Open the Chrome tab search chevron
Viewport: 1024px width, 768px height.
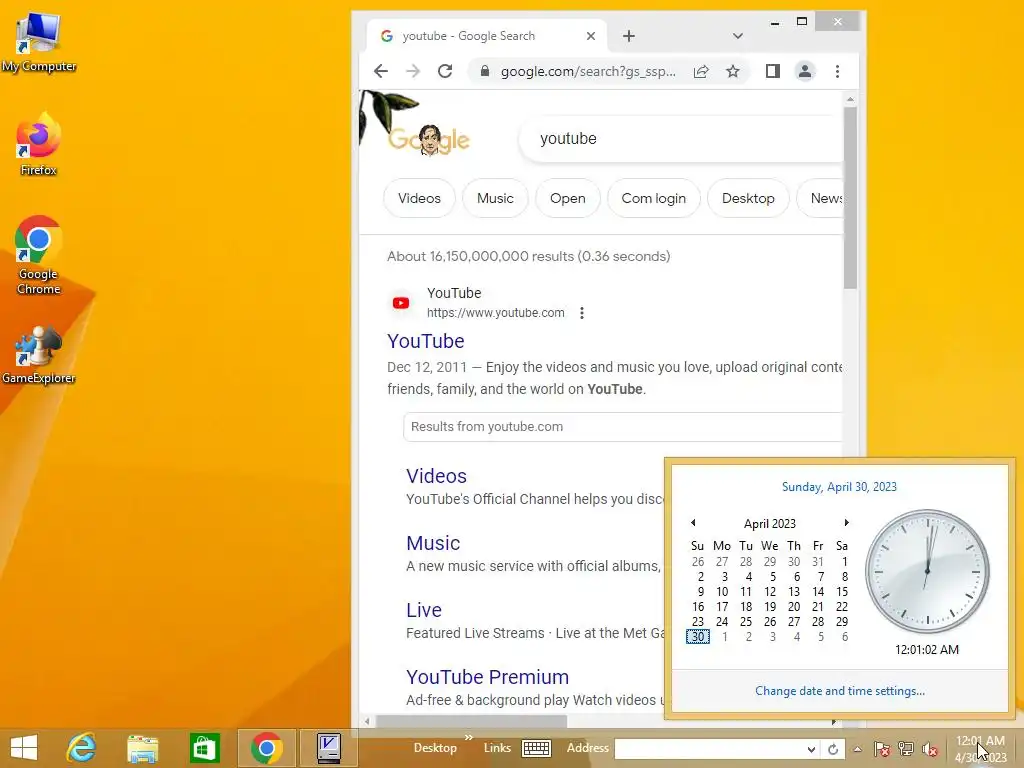[738, 36]
